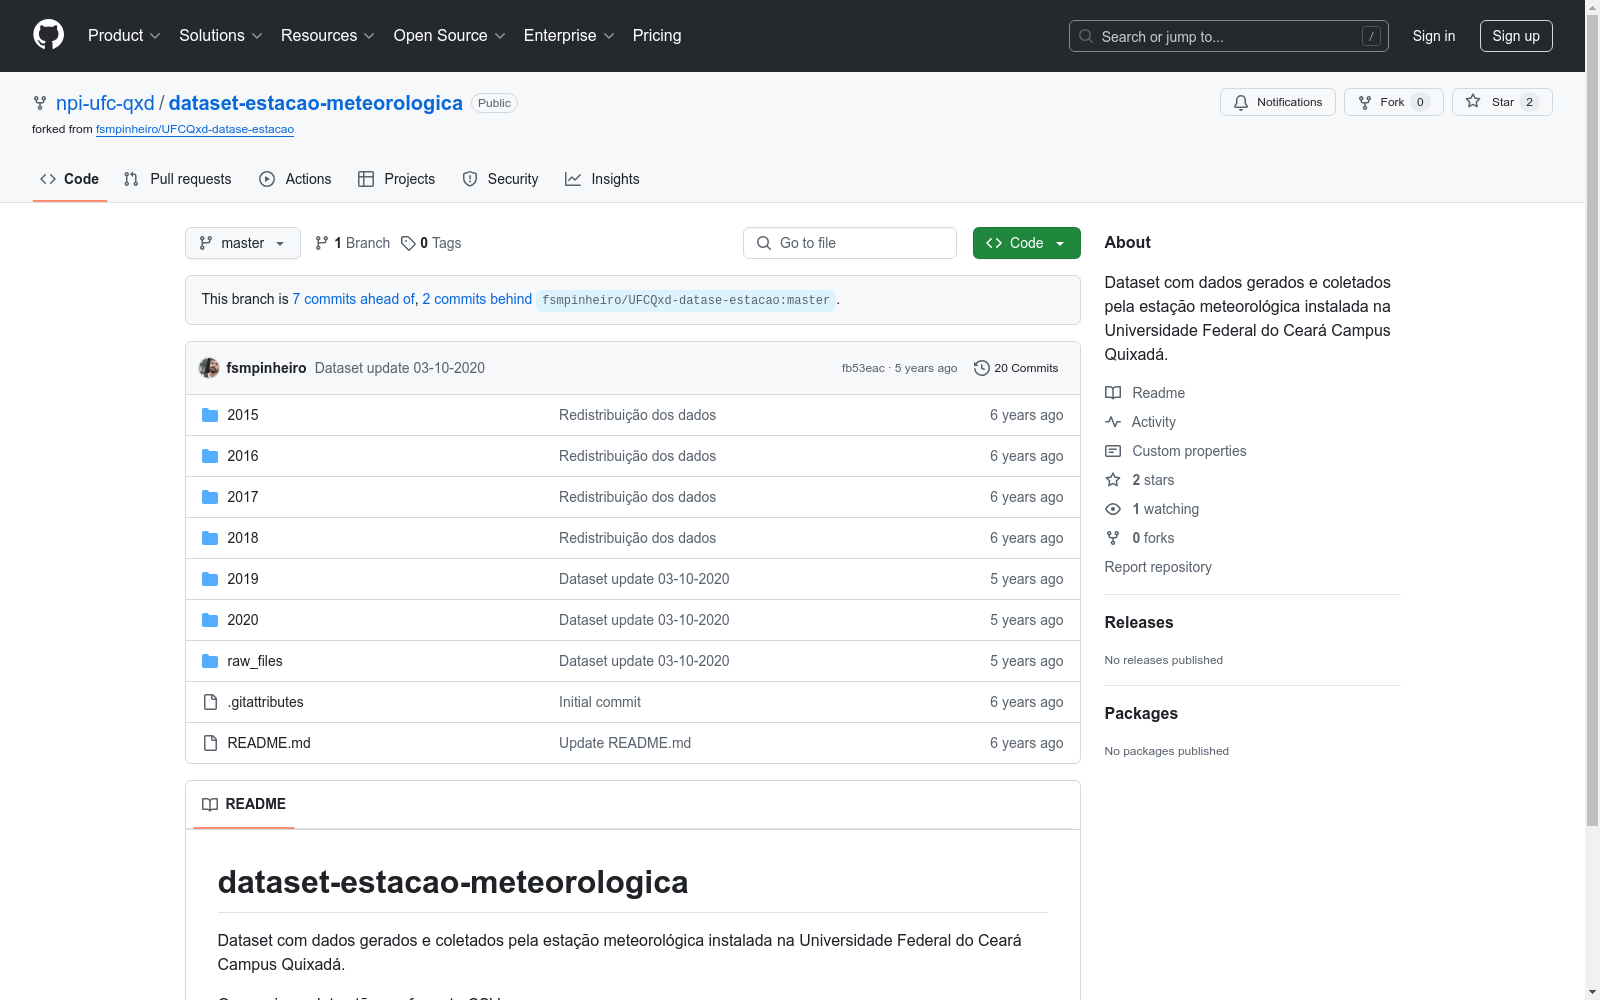
Task: Click the Activity pulse icon
Action: click(1113, 422)
